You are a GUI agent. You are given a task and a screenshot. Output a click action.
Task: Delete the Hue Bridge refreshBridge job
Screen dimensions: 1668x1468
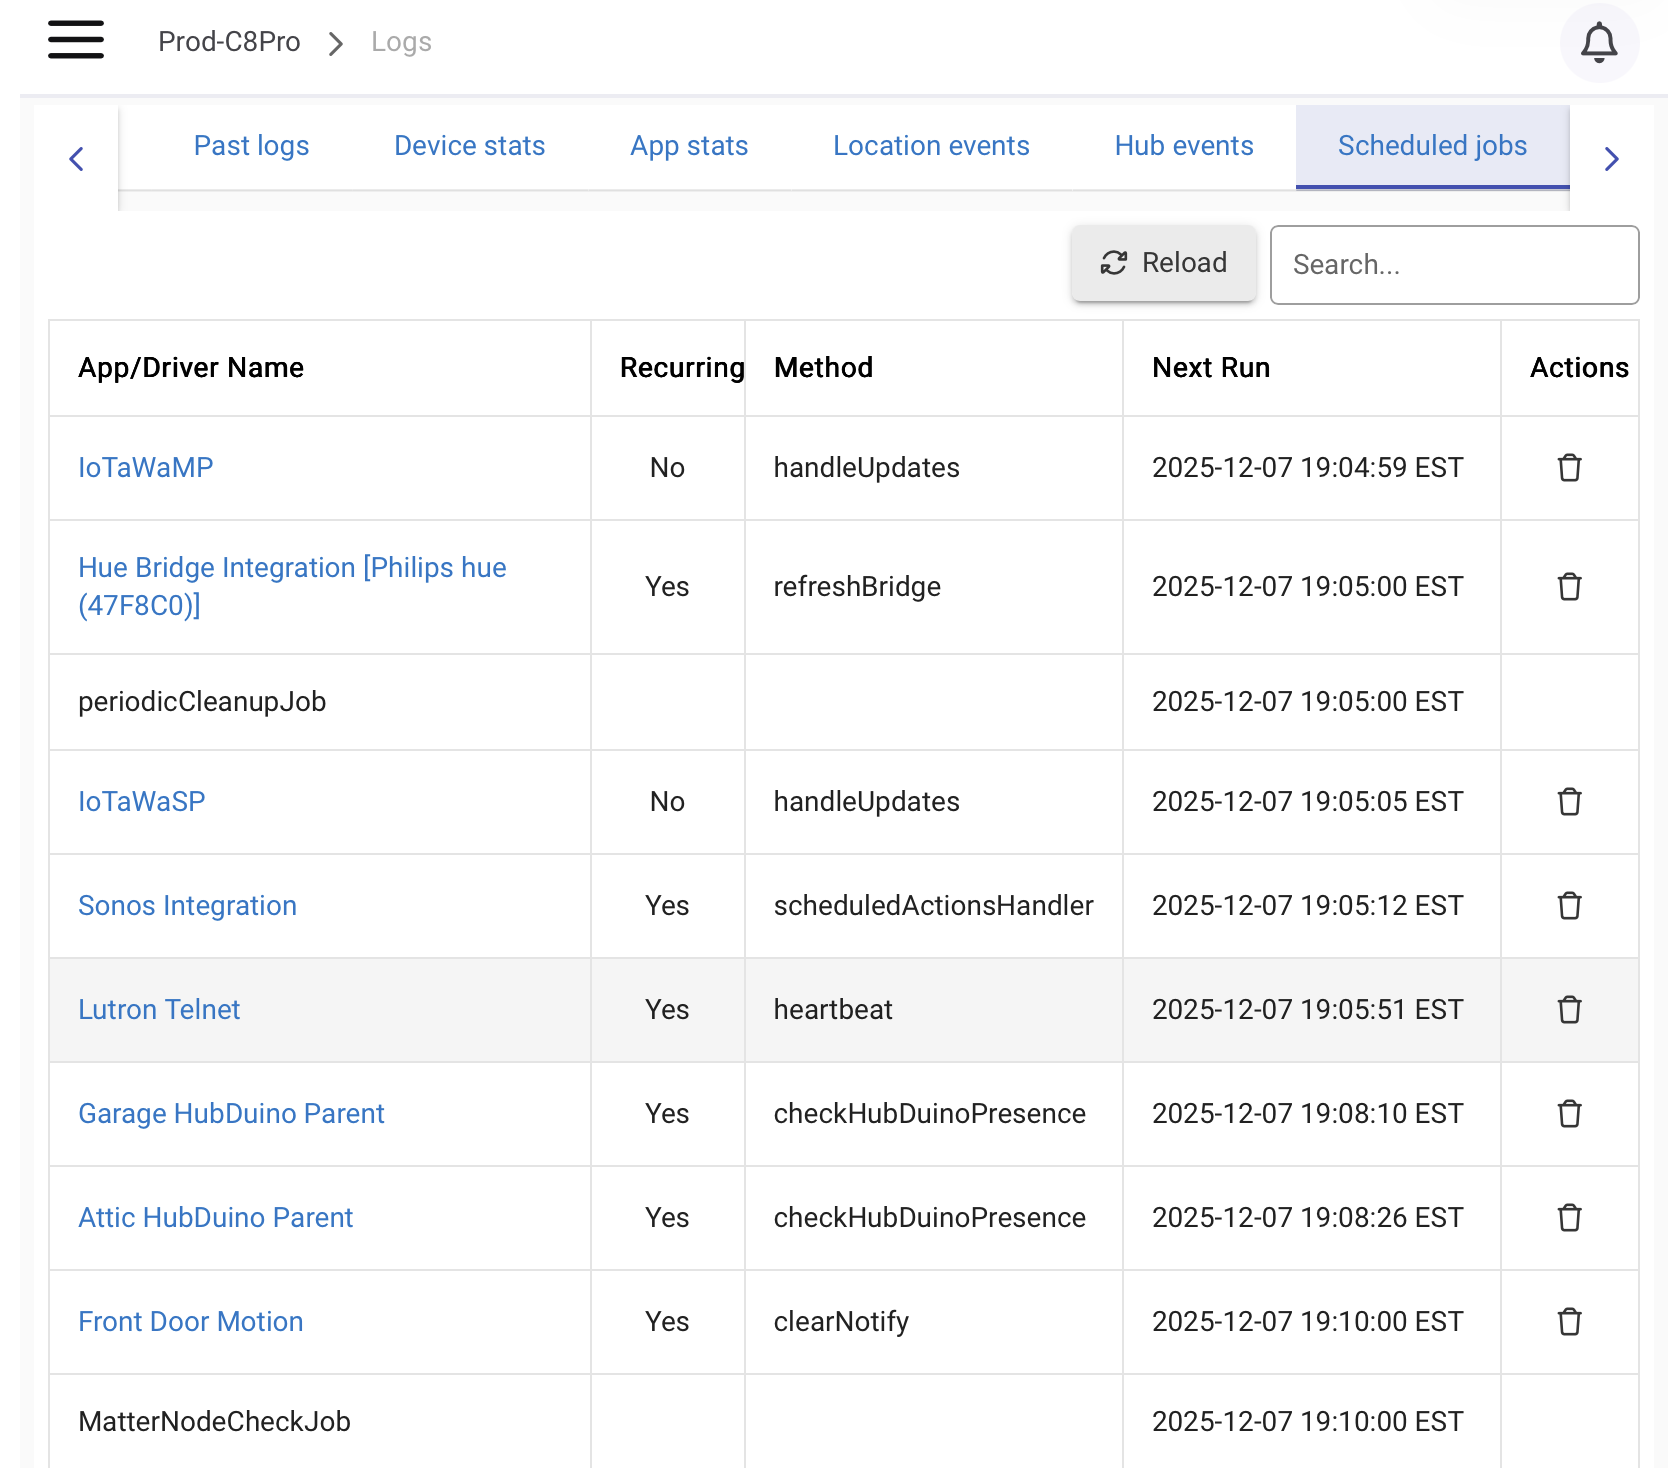coord(1569,587)
